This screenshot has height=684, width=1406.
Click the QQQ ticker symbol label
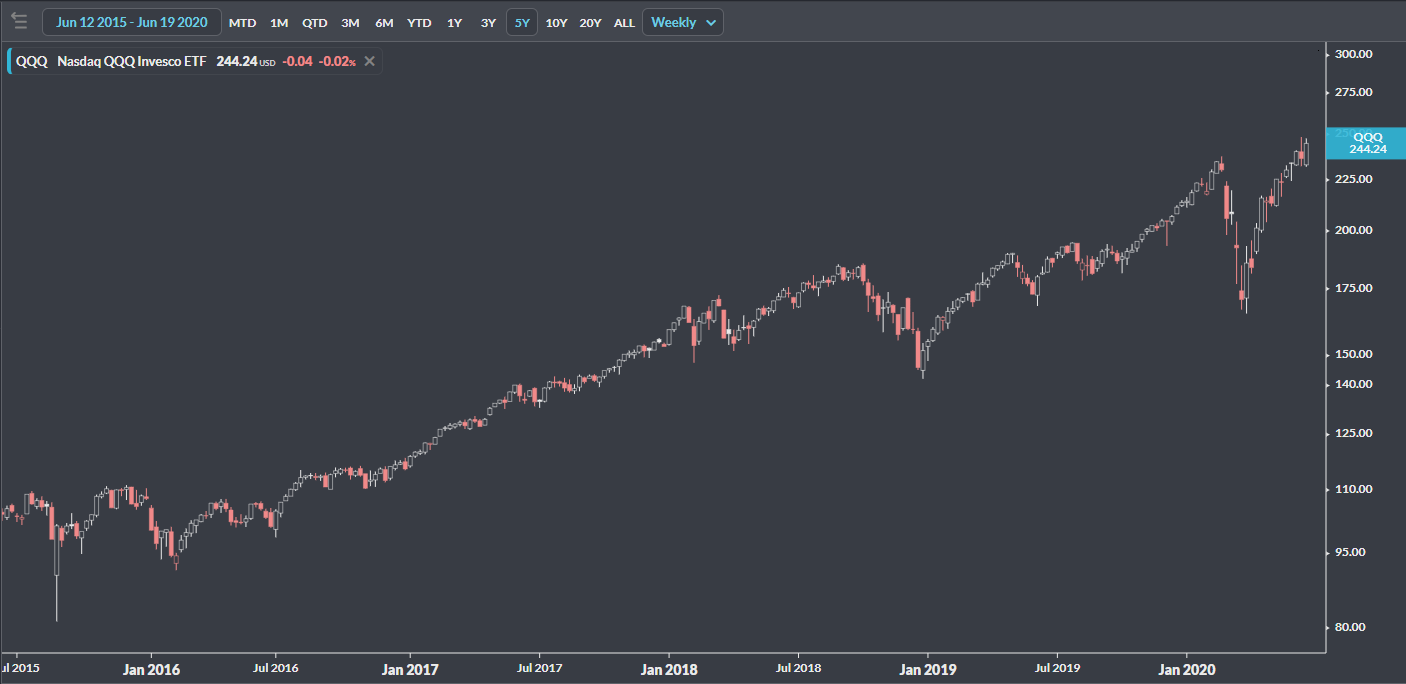point(31,61)
